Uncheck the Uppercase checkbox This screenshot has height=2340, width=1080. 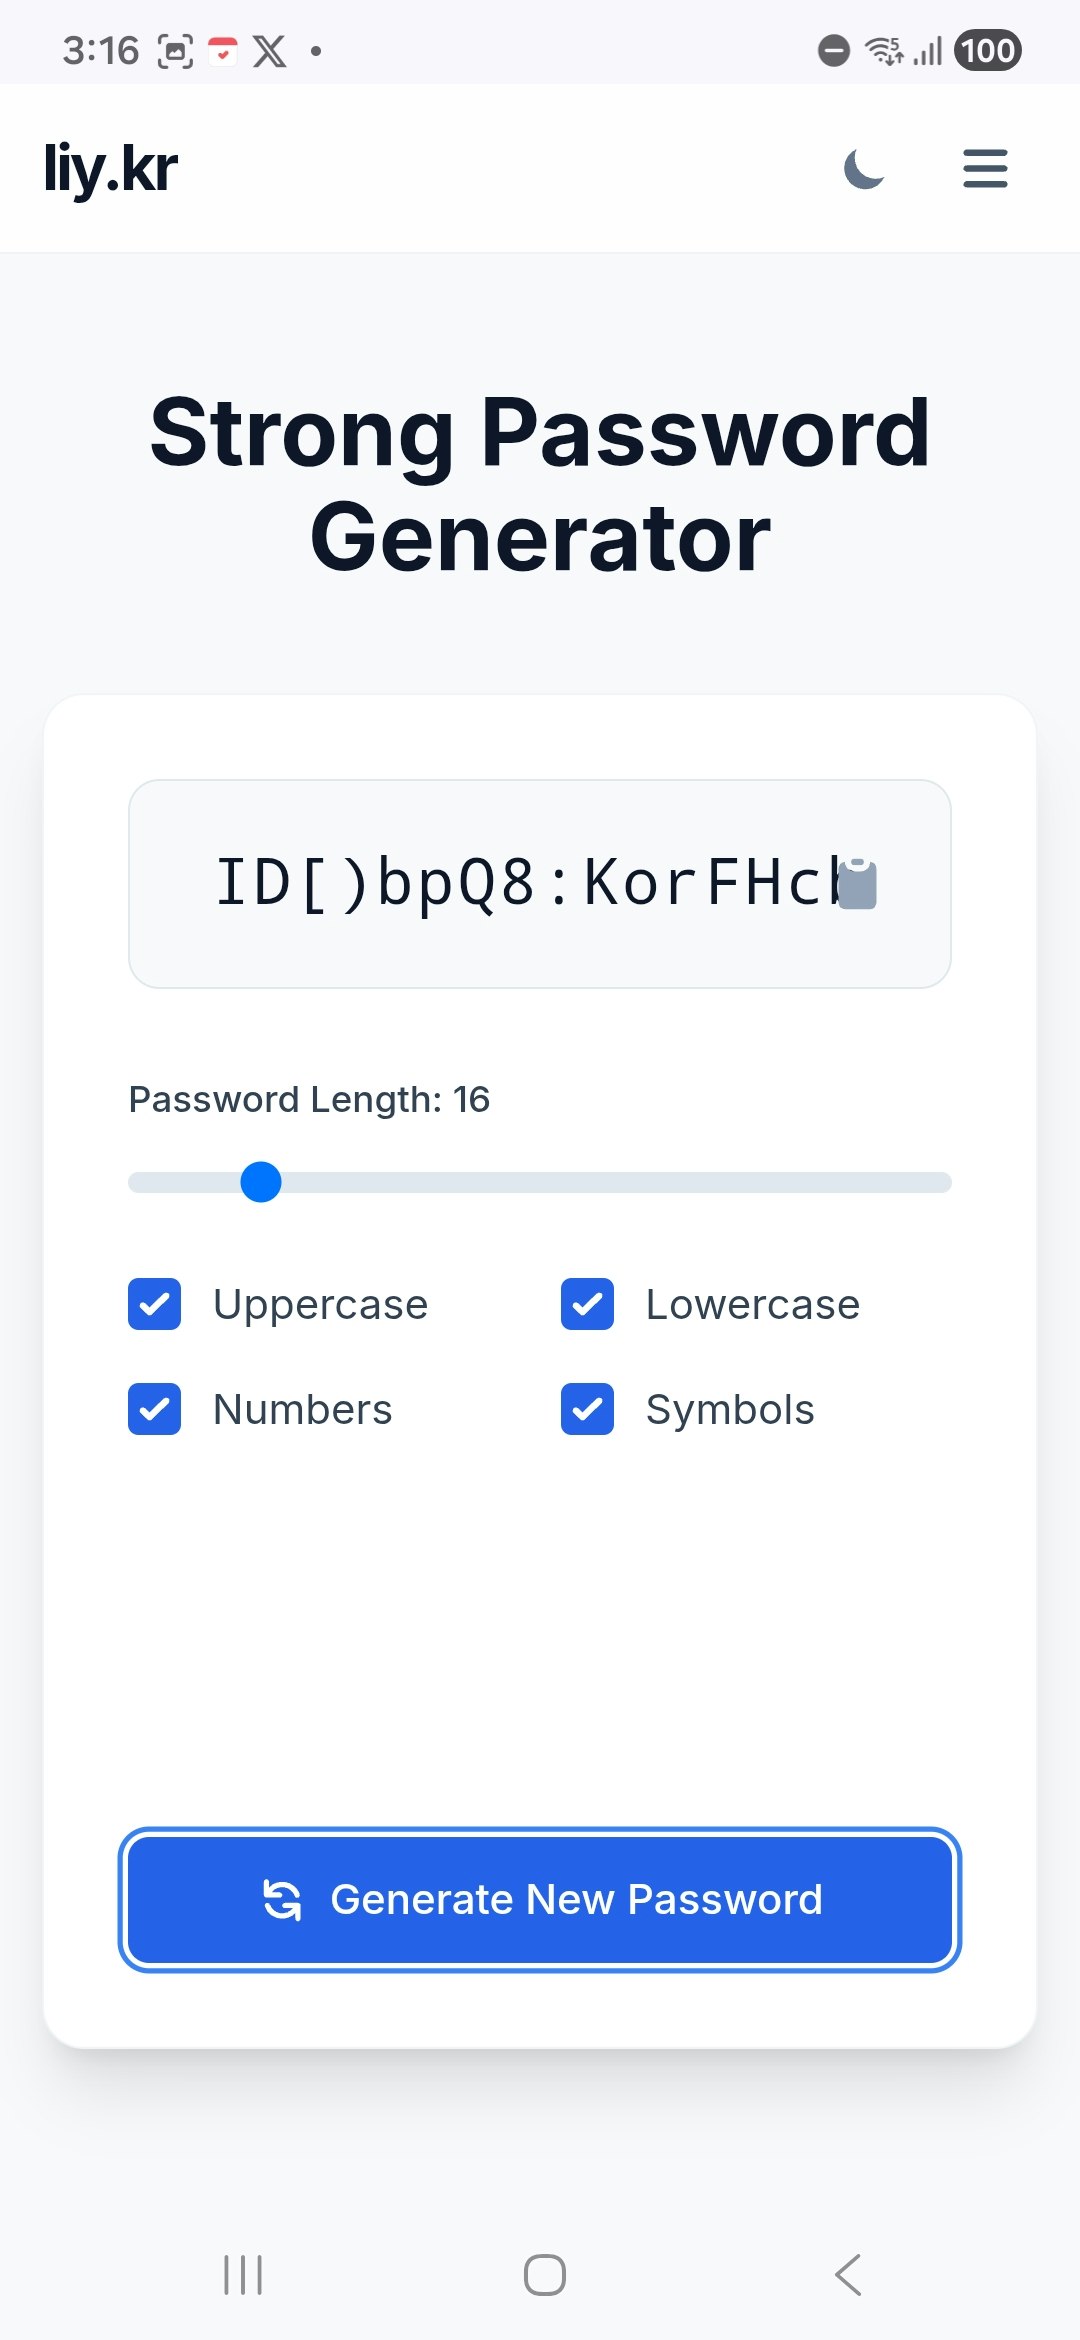(x=154, y=1304)
